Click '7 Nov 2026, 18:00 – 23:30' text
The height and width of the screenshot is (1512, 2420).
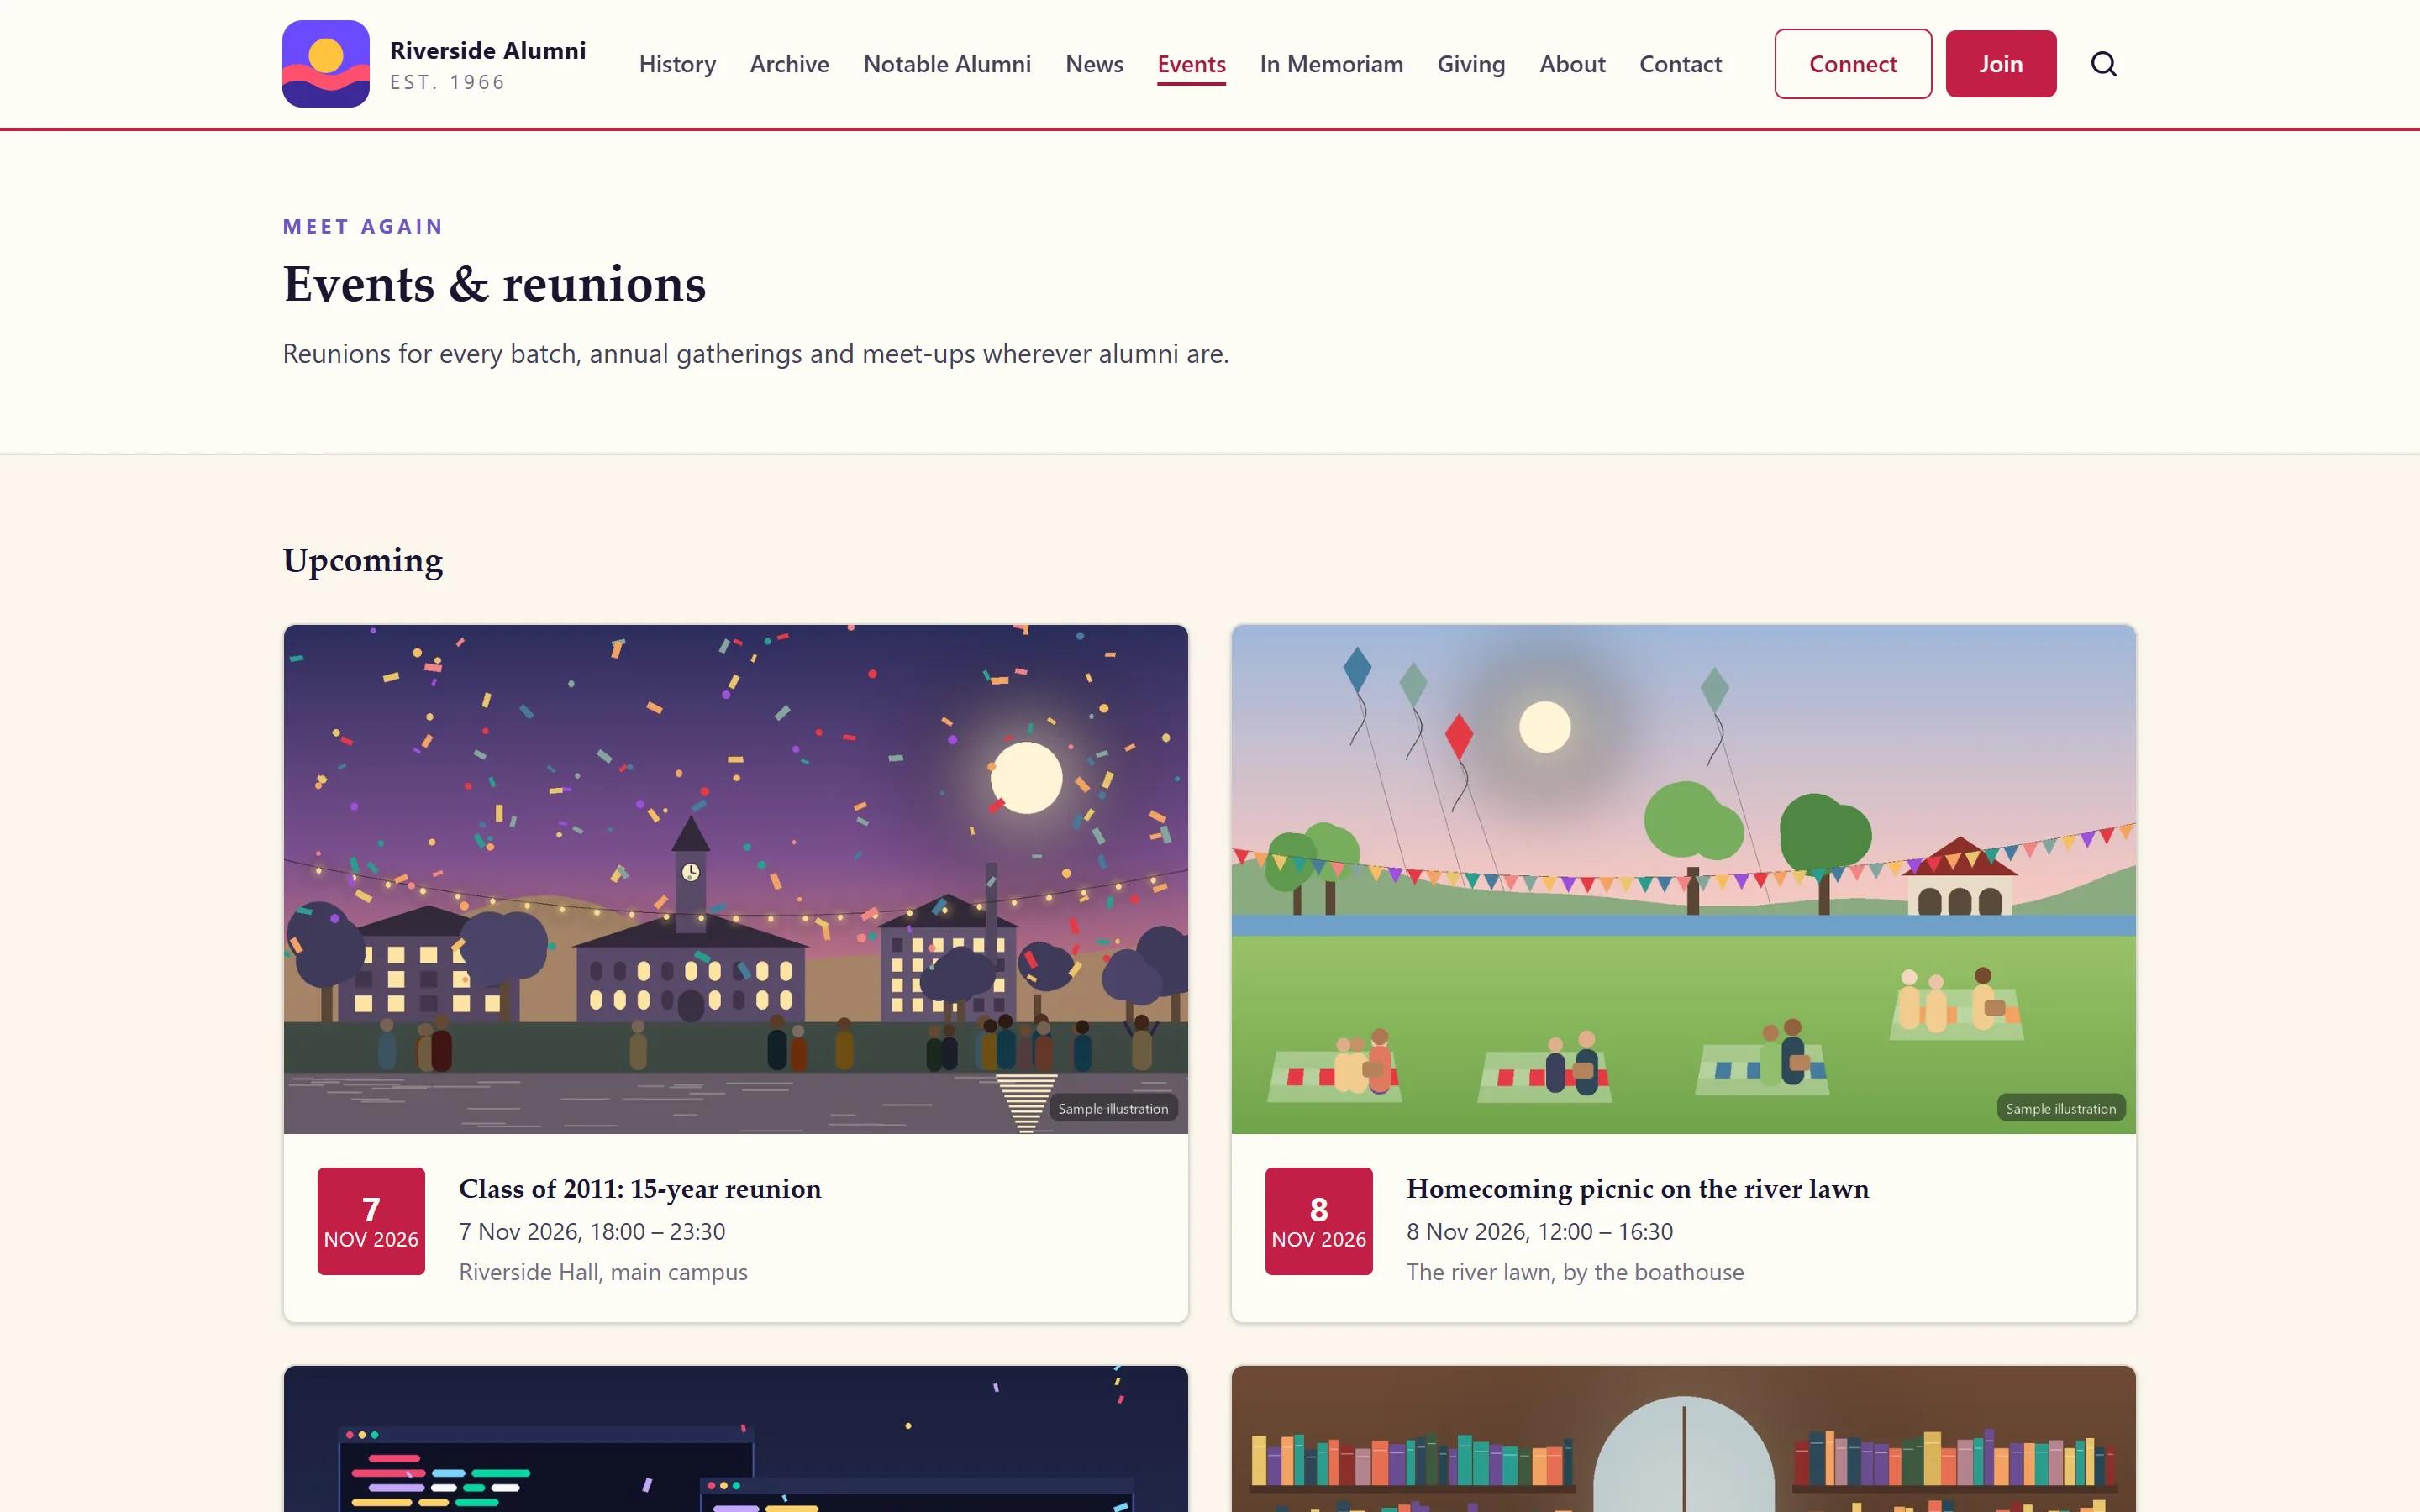click(x=592, y=1232)
